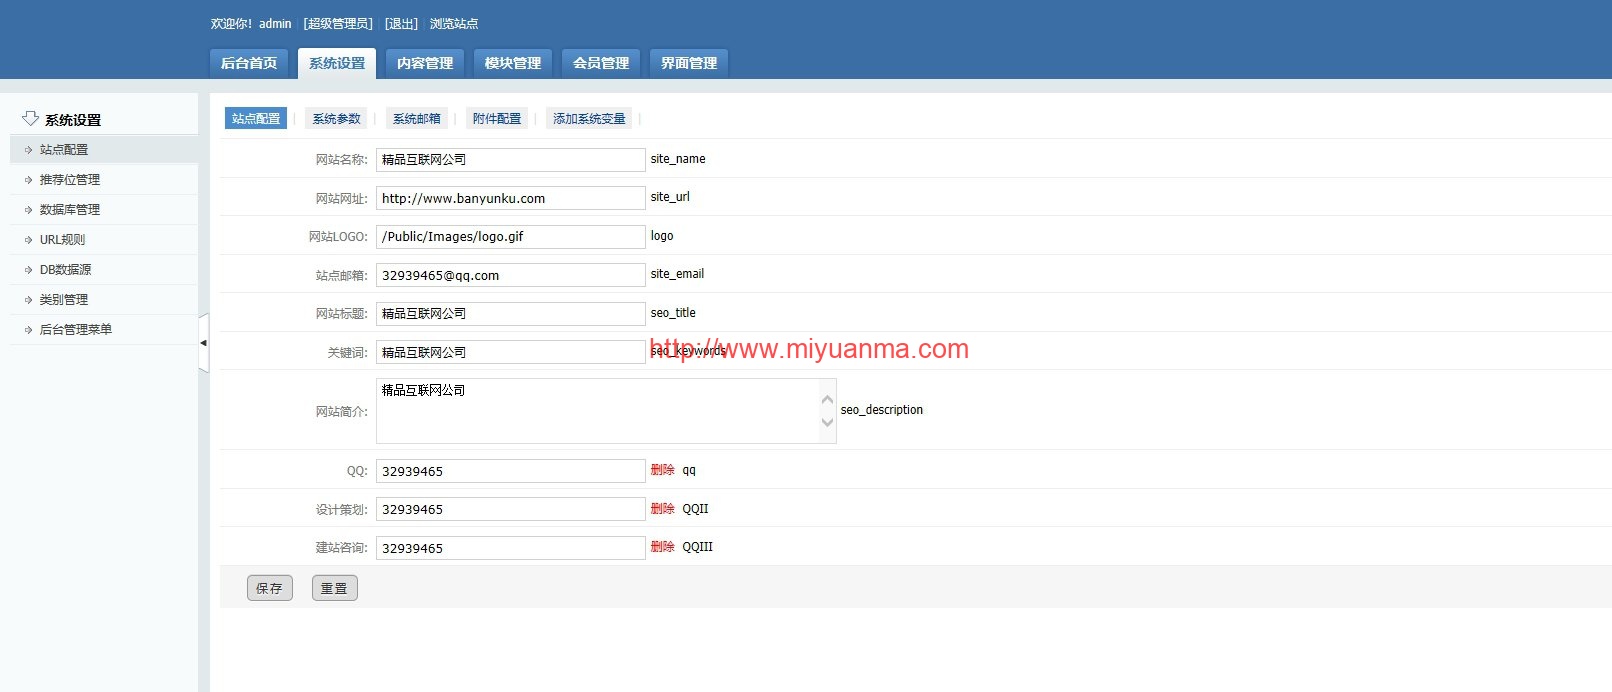Focus the 站点邮箱 input field
The height and width of the screenshot is (692, 1612).
pos(510,275)
